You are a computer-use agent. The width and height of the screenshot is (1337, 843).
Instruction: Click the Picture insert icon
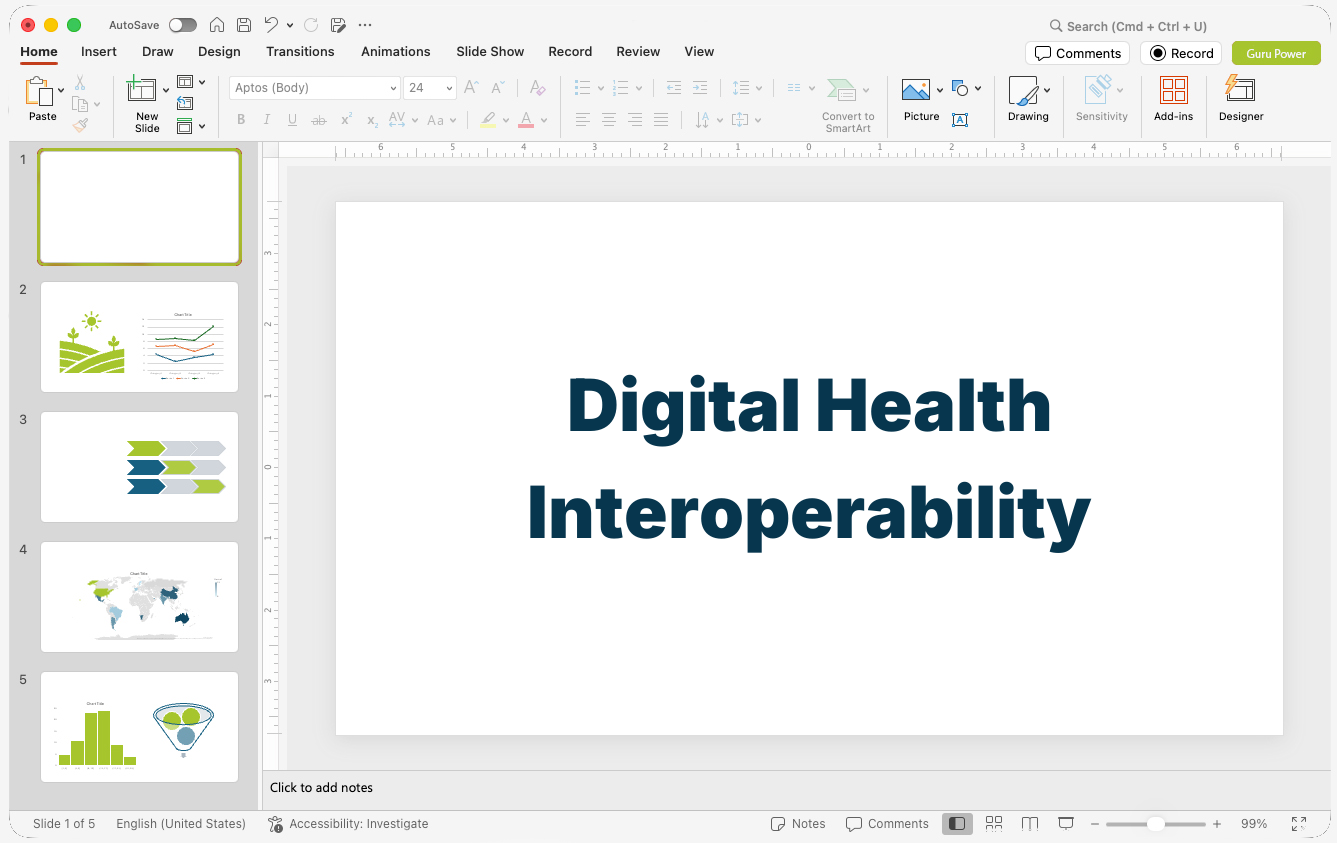[x=916, y=90]
